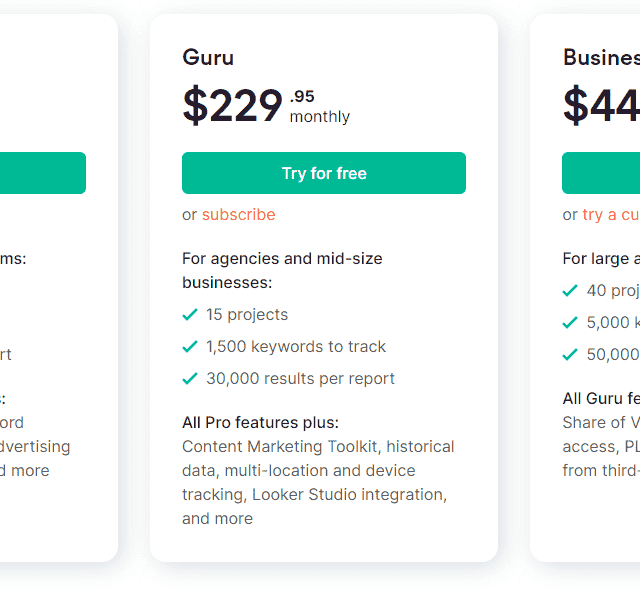
Task: Click the Business checkmark next to '5,000 k...'
Action: click(x=570, y=322)
